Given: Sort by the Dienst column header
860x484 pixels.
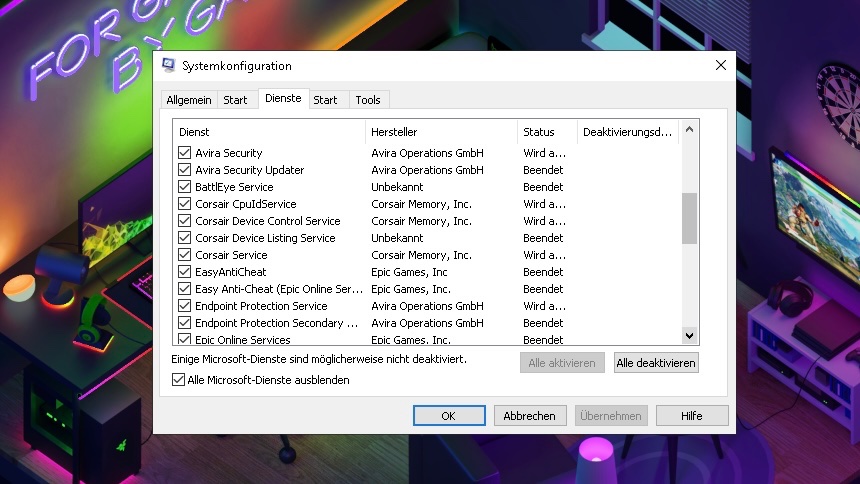Looking at the screenshot, I should [269, 132].
